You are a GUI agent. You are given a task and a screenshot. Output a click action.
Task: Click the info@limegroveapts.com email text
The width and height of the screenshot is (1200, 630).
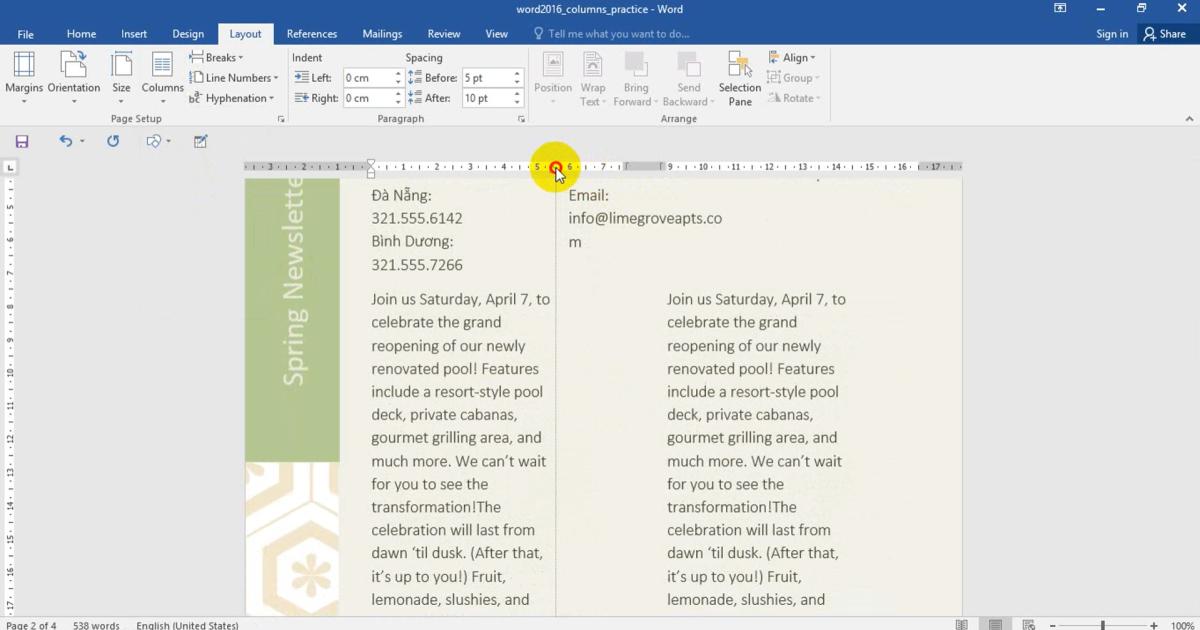click(x=645, y=230)
